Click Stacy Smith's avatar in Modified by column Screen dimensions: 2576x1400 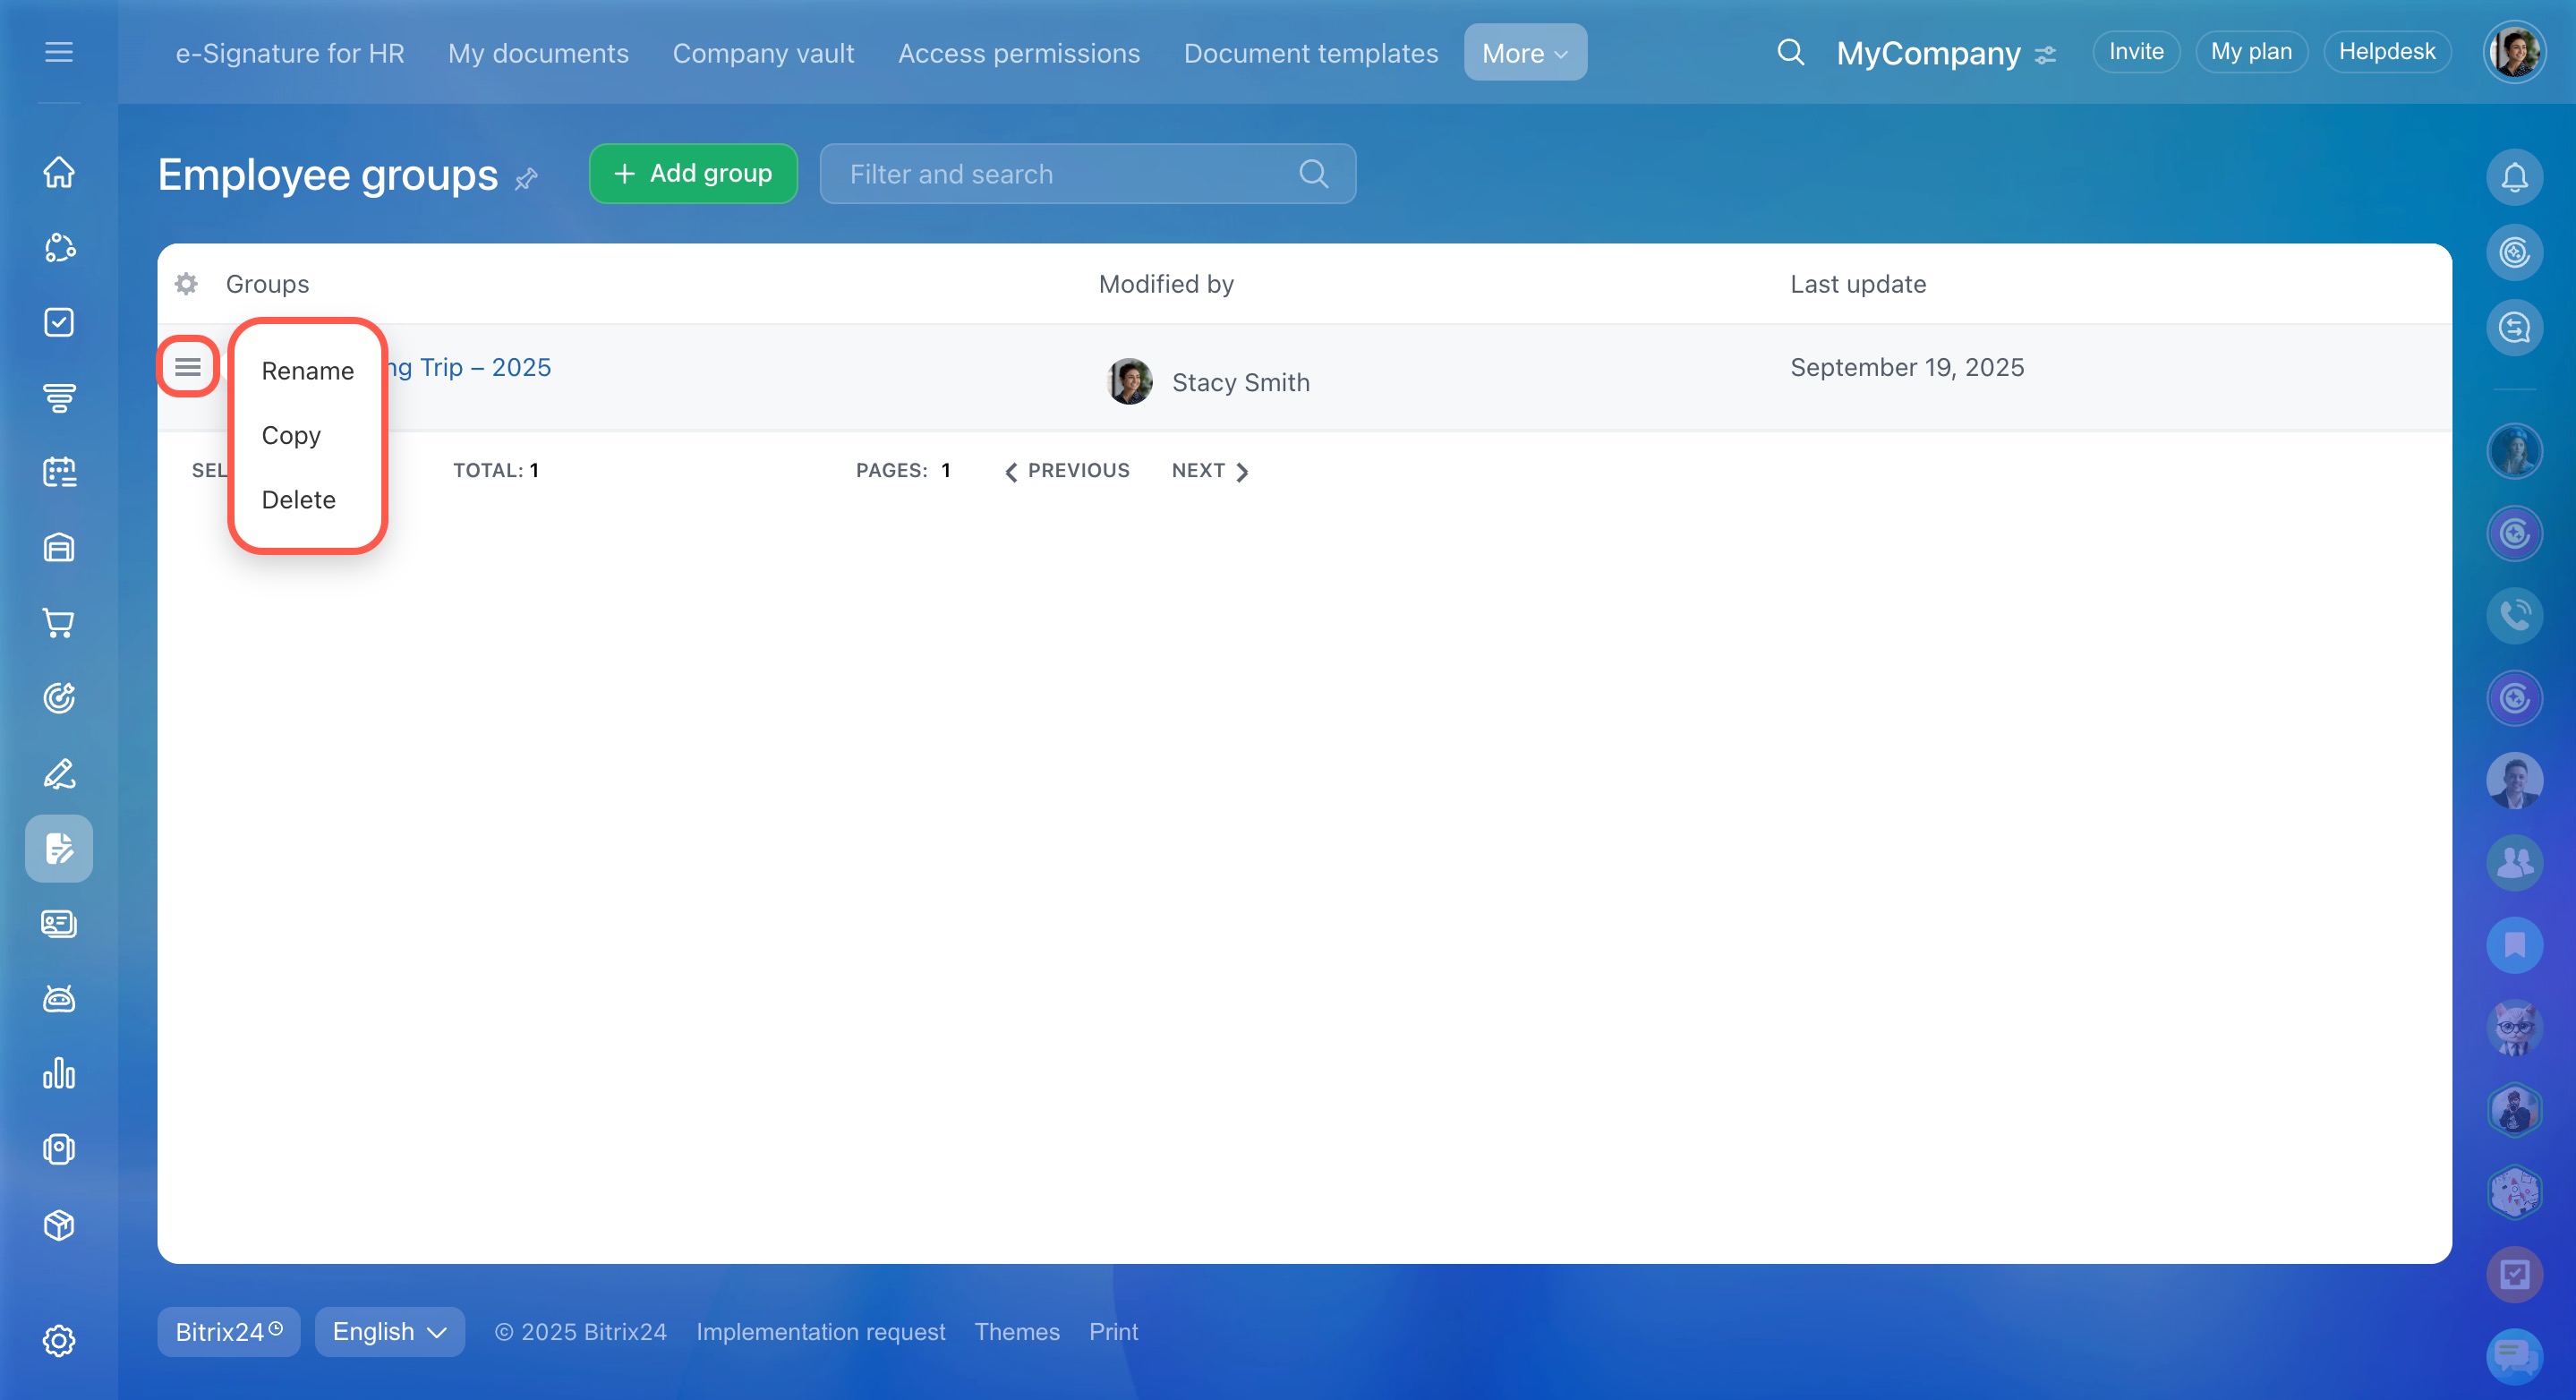tap(1129, 381)
